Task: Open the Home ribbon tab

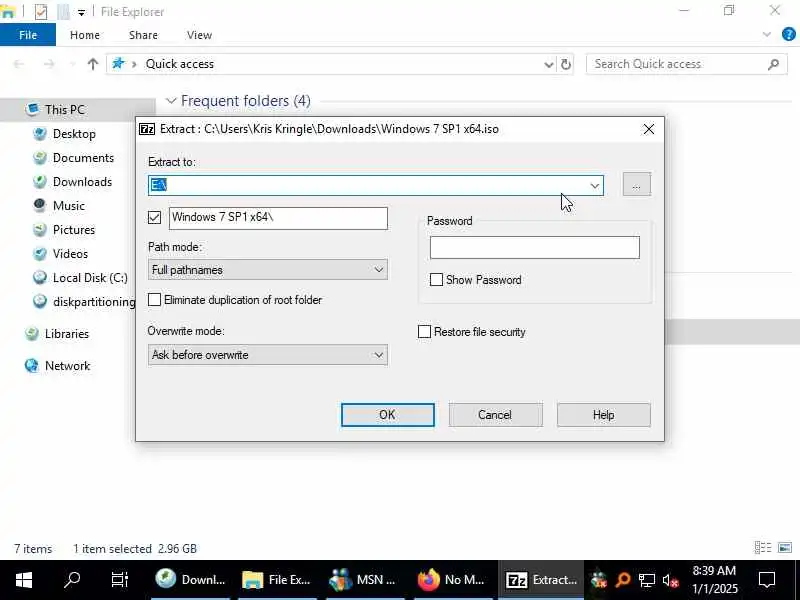Action: [85, 35]
